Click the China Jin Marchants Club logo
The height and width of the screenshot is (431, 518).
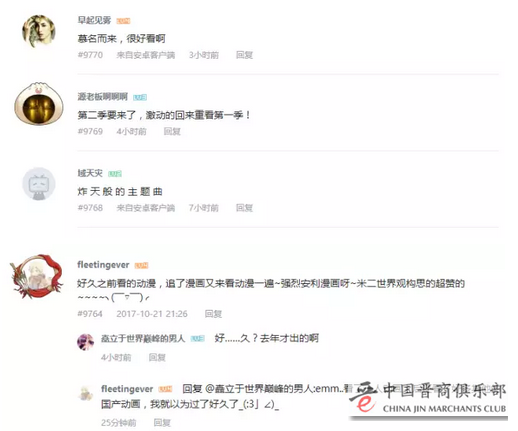429,399
